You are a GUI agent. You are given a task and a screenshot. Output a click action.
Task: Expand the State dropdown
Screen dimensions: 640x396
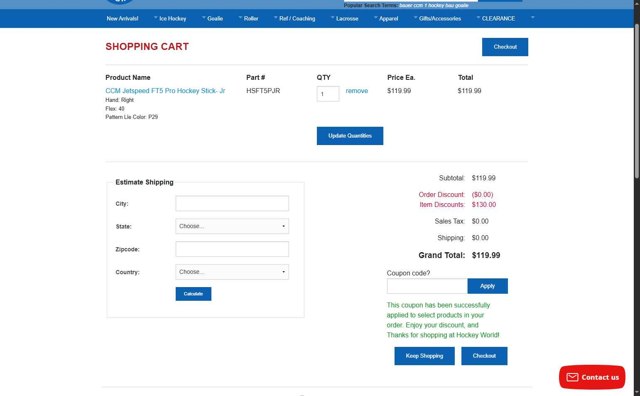[232, 226]
